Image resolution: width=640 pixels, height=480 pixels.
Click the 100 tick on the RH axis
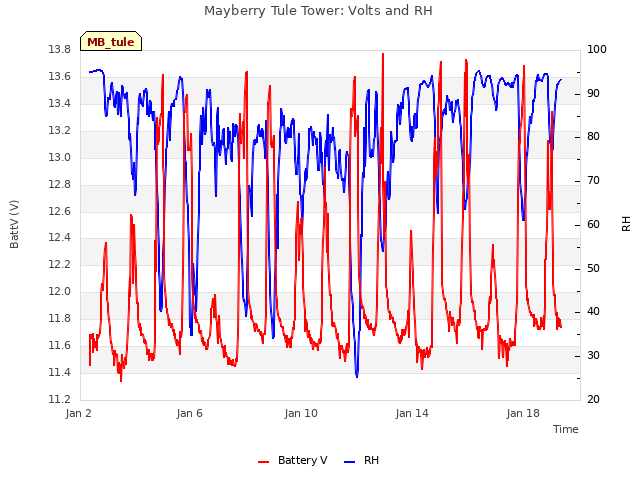click(597, 49)
